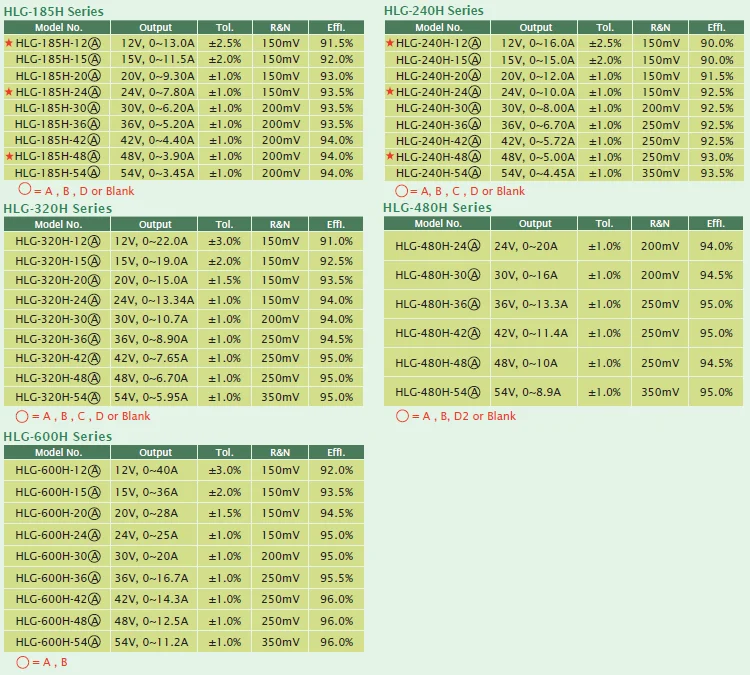The height and width of the screenshot is (675, 750).
Task: Click the HLG-480H Series heading
Action: [437, 208]
